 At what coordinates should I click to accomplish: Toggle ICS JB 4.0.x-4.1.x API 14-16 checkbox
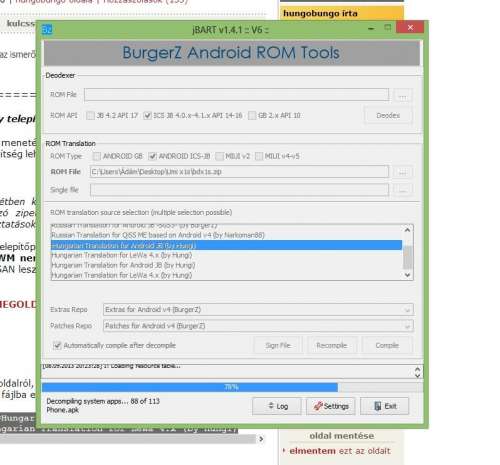point(147,115)
